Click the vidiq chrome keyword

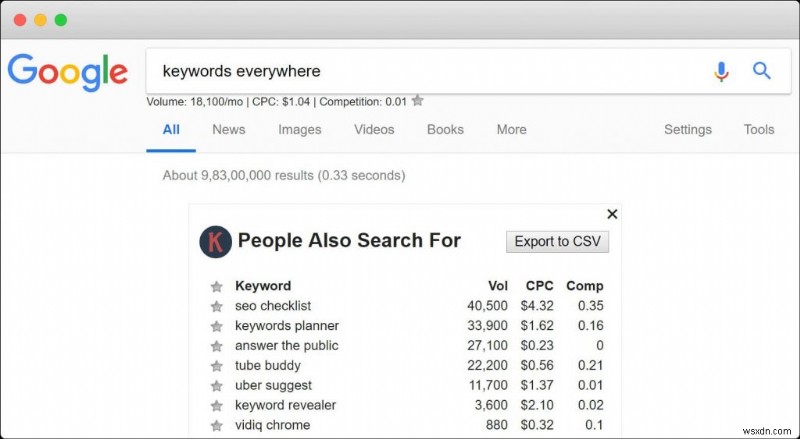(272, 425)
